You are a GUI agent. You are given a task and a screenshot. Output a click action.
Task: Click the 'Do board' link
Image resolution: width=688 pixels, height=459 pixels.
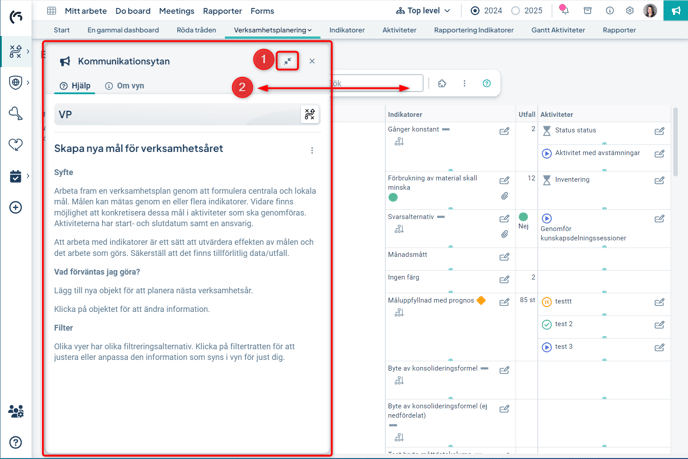133,11
